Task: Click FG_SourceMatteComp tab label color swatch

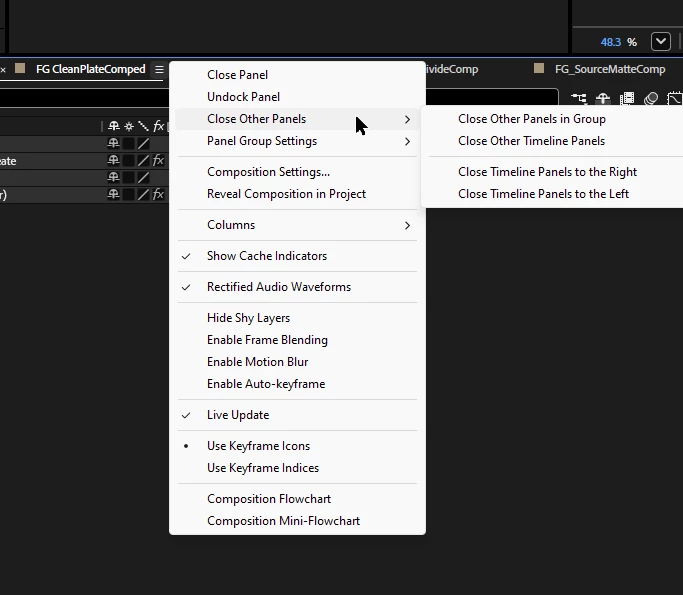Action: coord(539,68)
